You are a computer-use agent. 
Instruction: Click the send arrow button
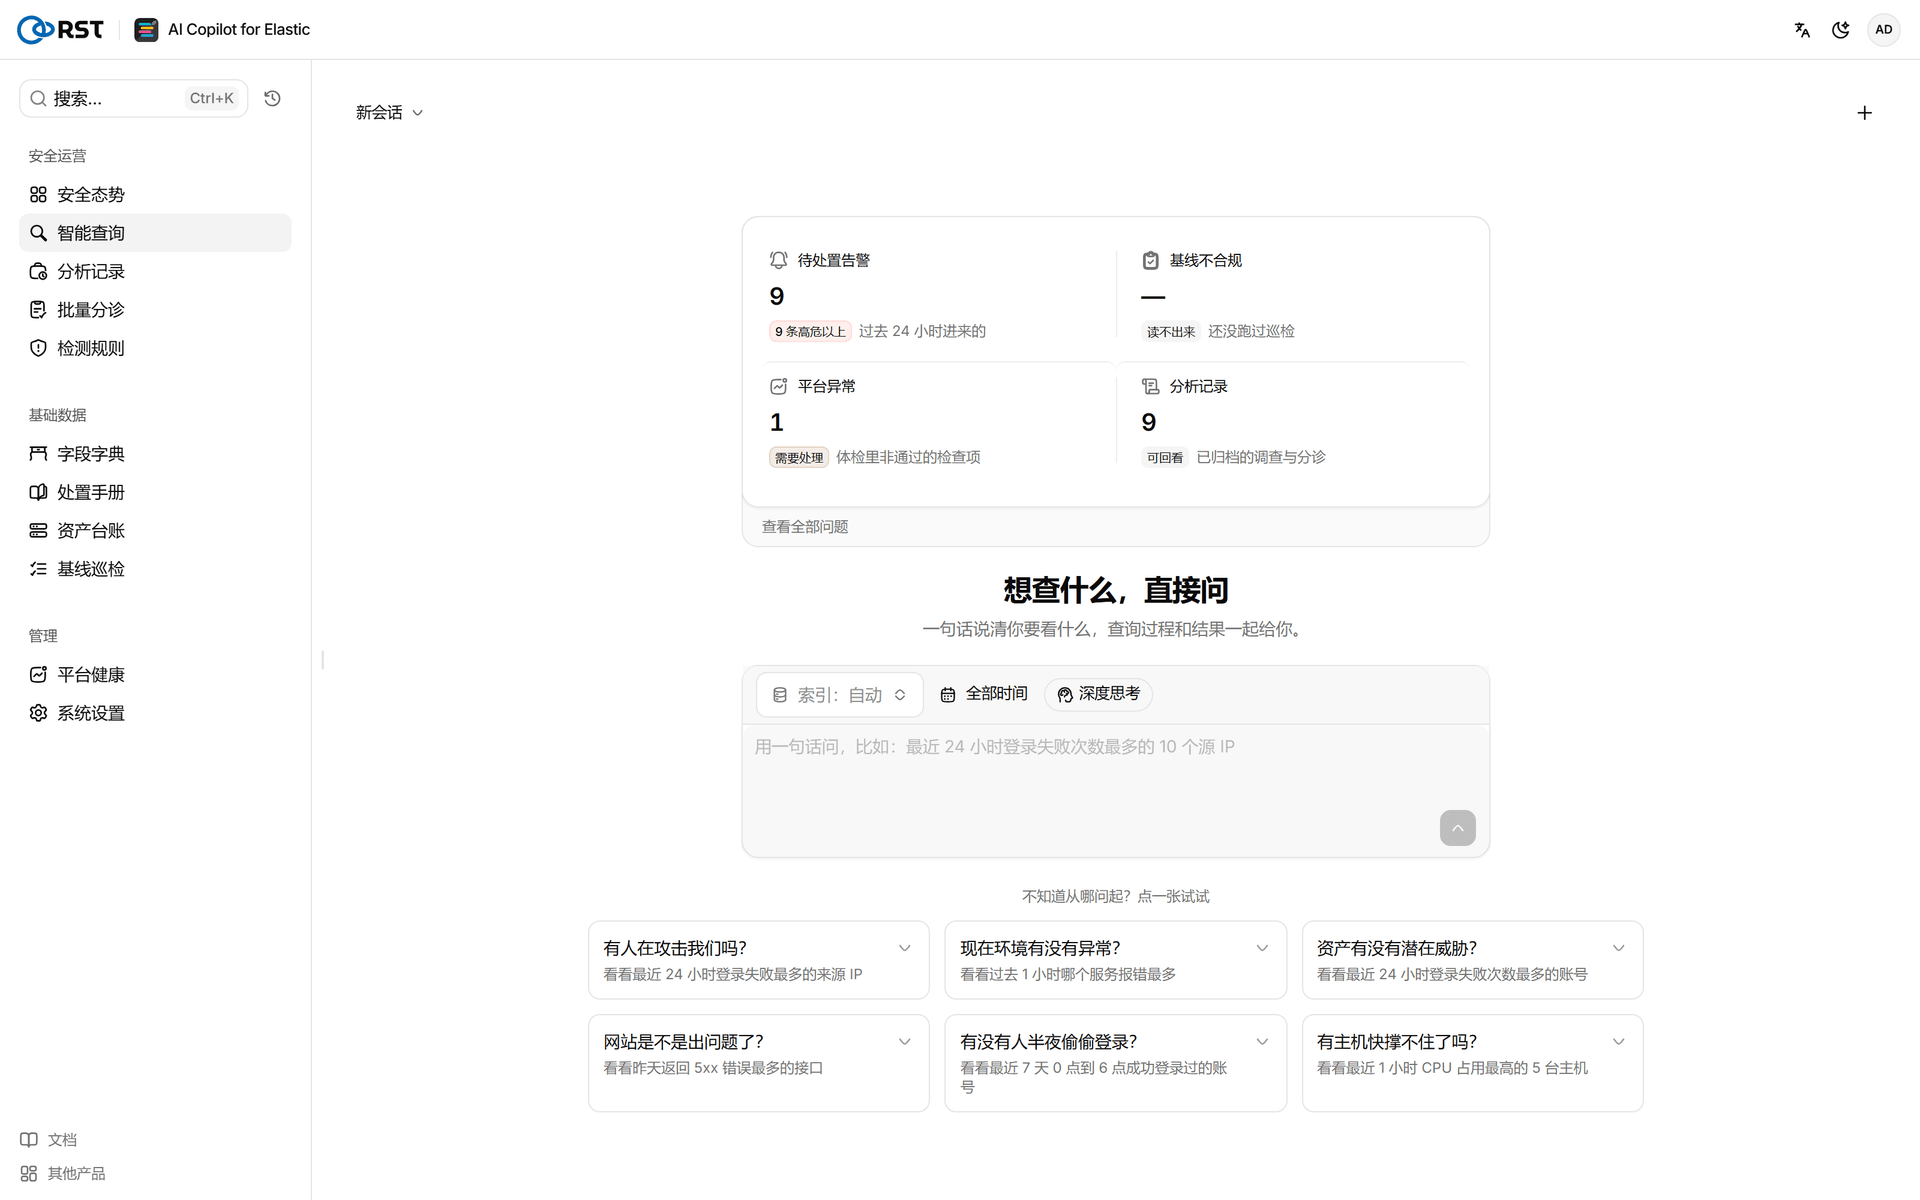click(1457, 828)
